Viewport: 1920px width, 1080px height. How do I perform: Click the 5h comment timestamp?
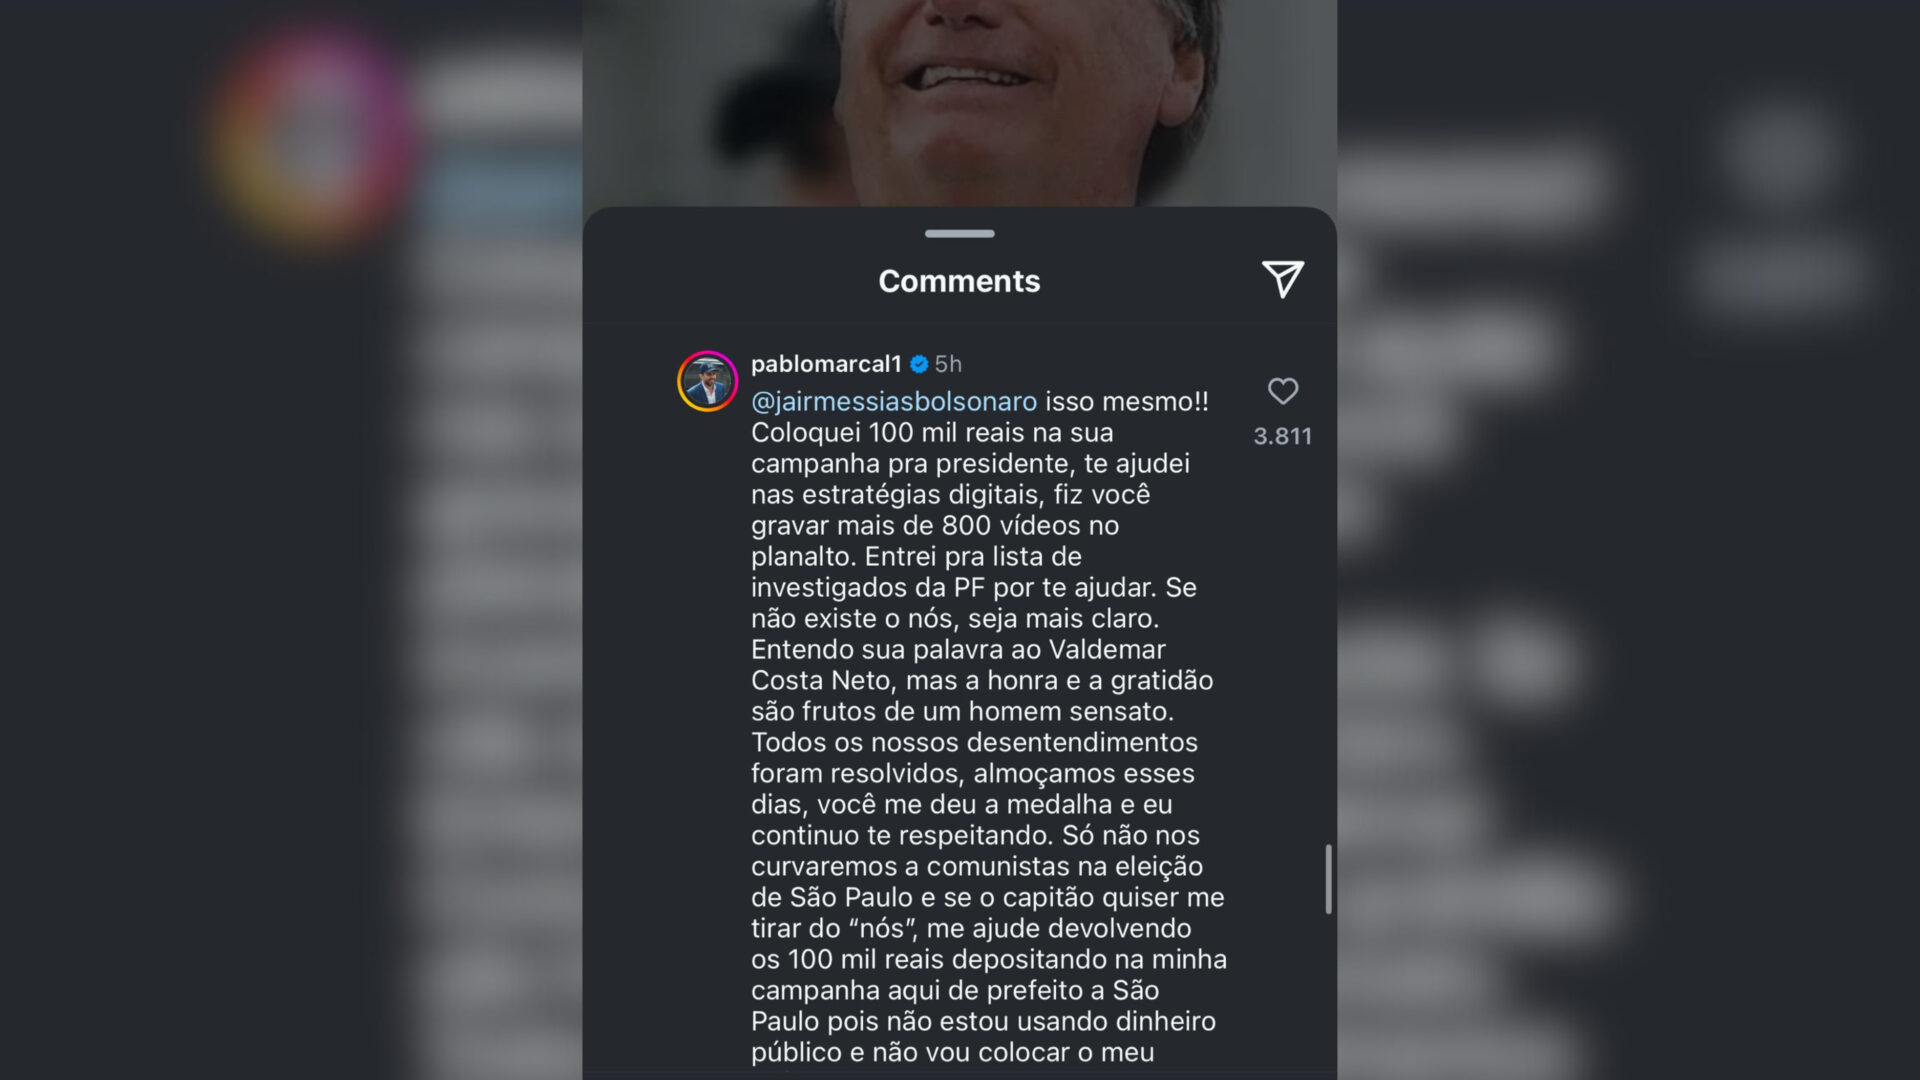948,364
